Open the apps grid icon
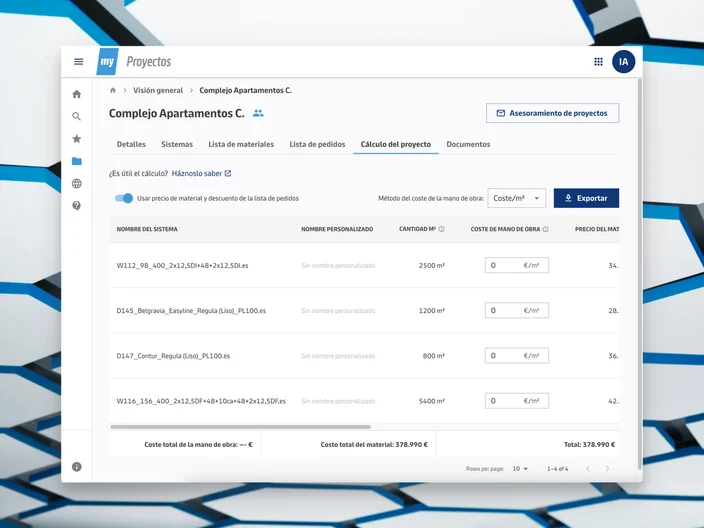This screenshot has height=528, width=704. 598,62
